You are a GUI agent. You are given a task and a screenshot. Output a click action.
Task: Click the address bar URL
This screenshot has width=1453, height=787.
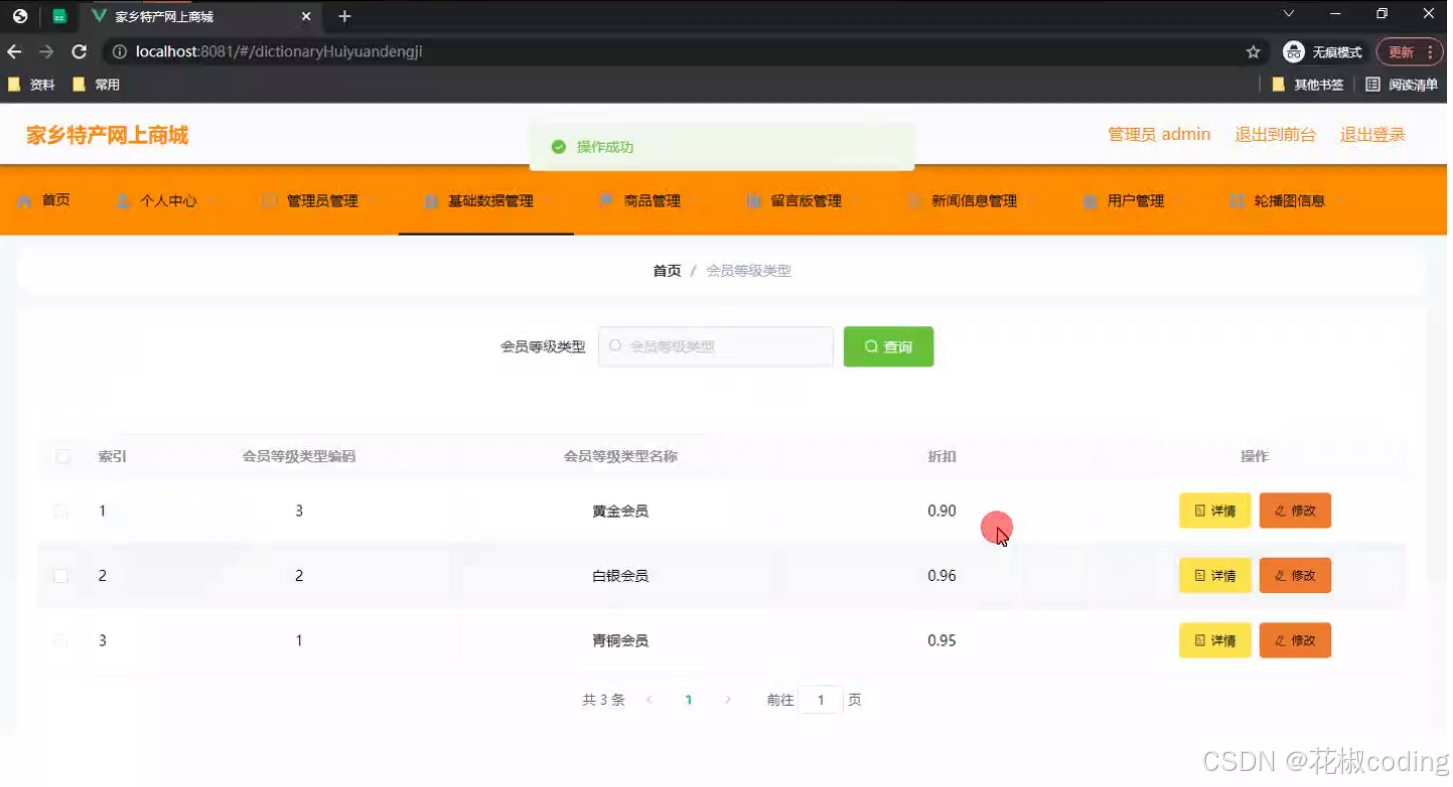click(279, 52)
